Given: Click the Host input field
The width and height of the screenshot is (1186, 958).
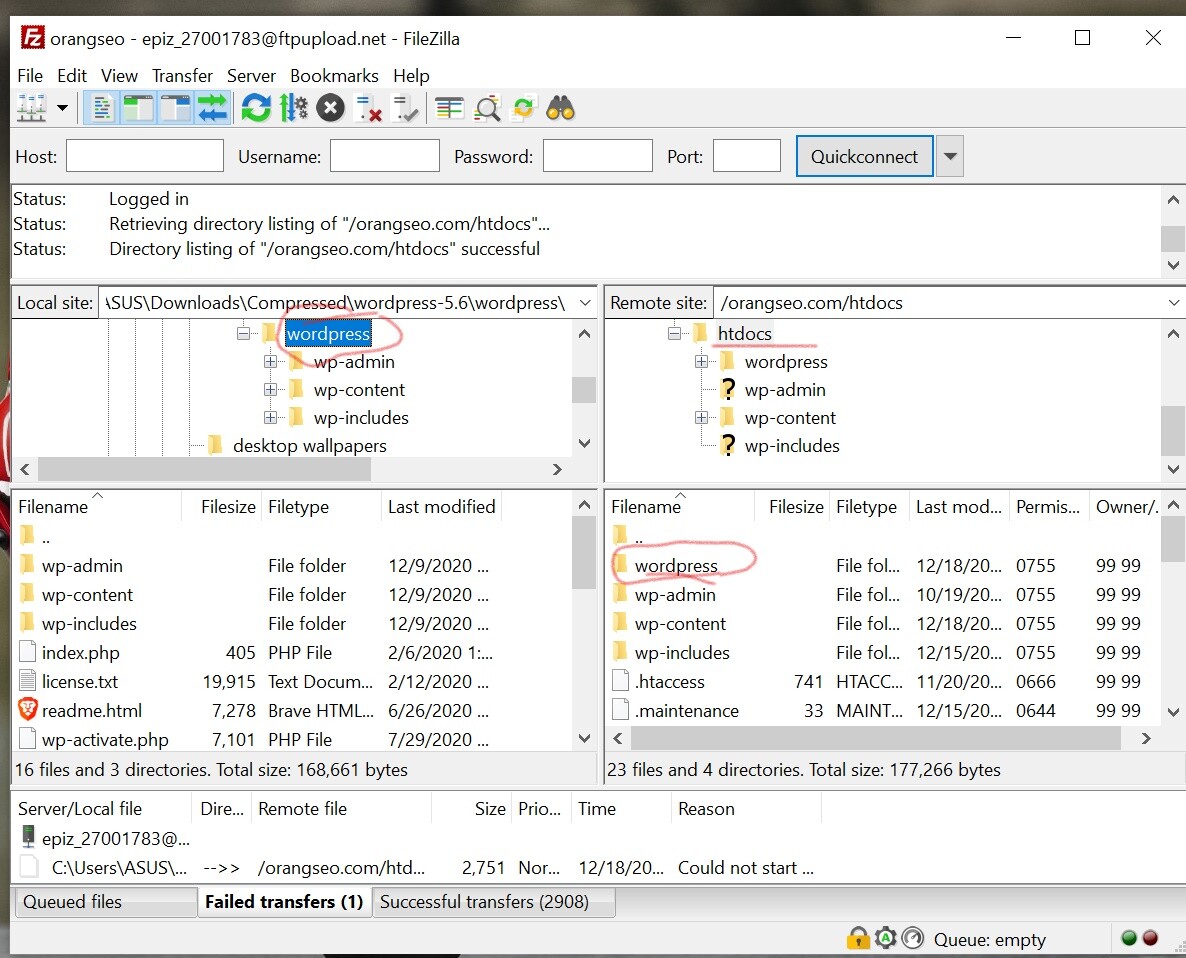Looking at the screenshot, I should click(144, 156).
